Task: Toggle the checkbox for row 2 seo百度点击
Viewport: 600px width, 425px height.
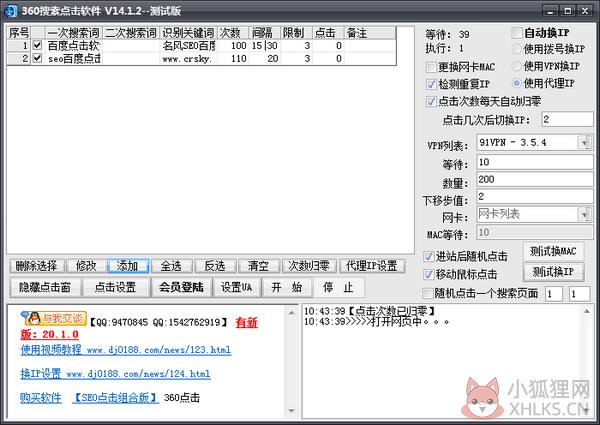Action: pos(37,58)
